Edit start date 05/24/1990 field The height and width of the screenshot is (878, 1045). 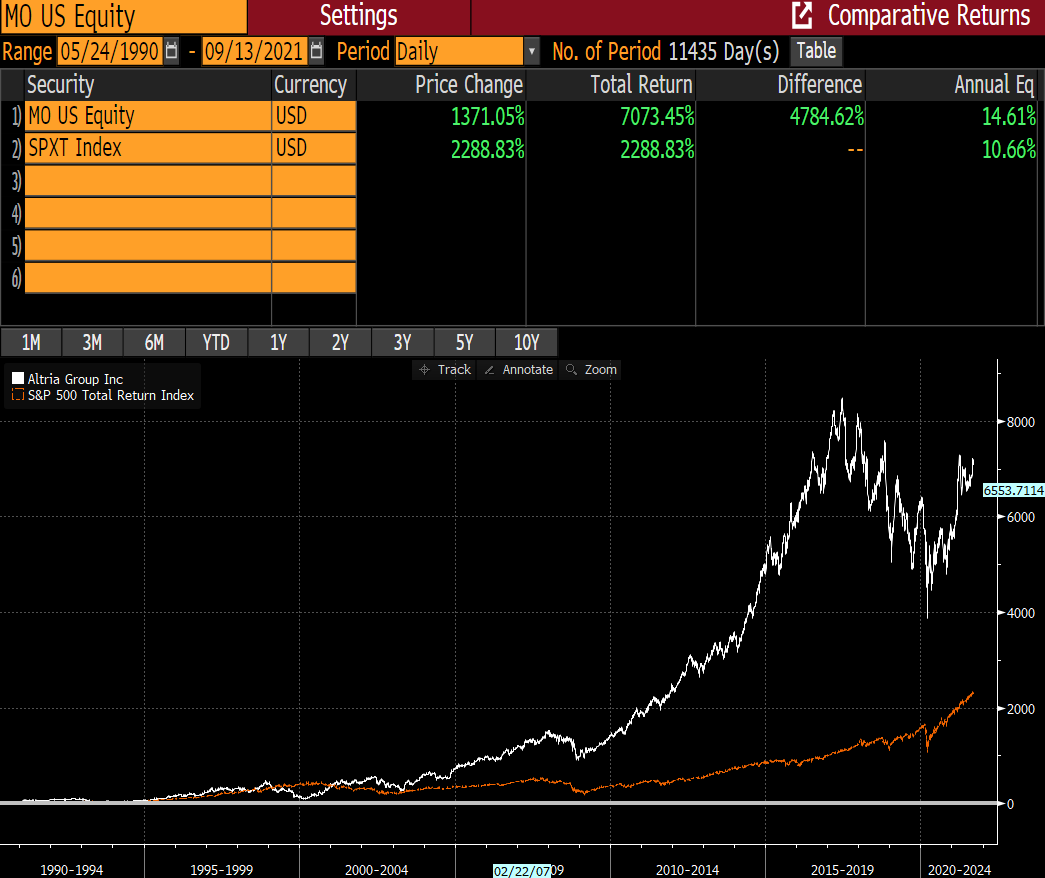pyautogui.click(x=110, y=51)
